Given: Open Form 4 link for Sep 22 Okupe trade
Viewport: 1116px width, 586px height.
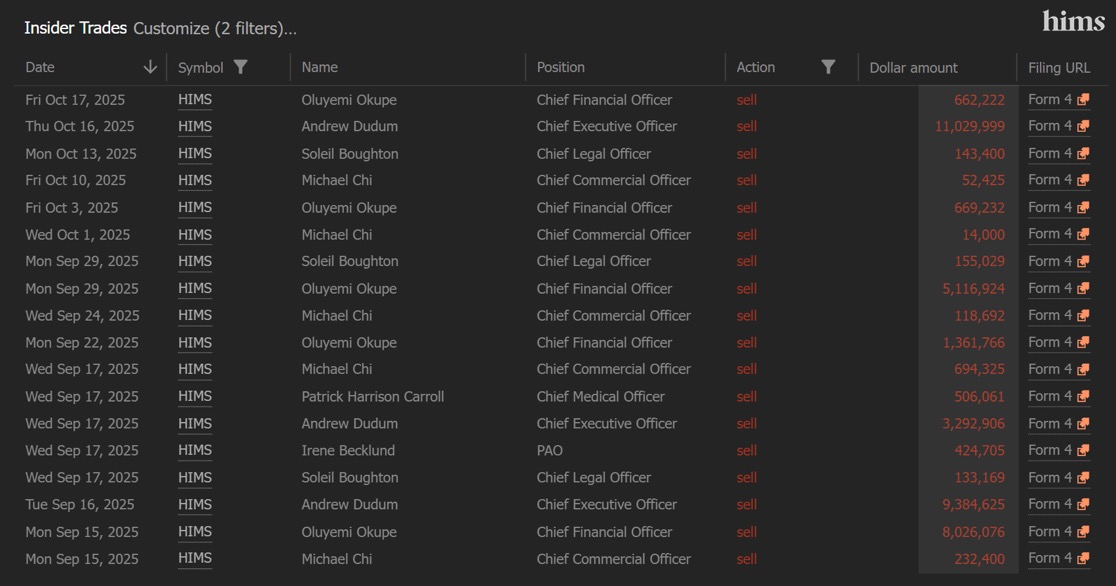Looking at the screenshot, I should tap(1050, 343).
